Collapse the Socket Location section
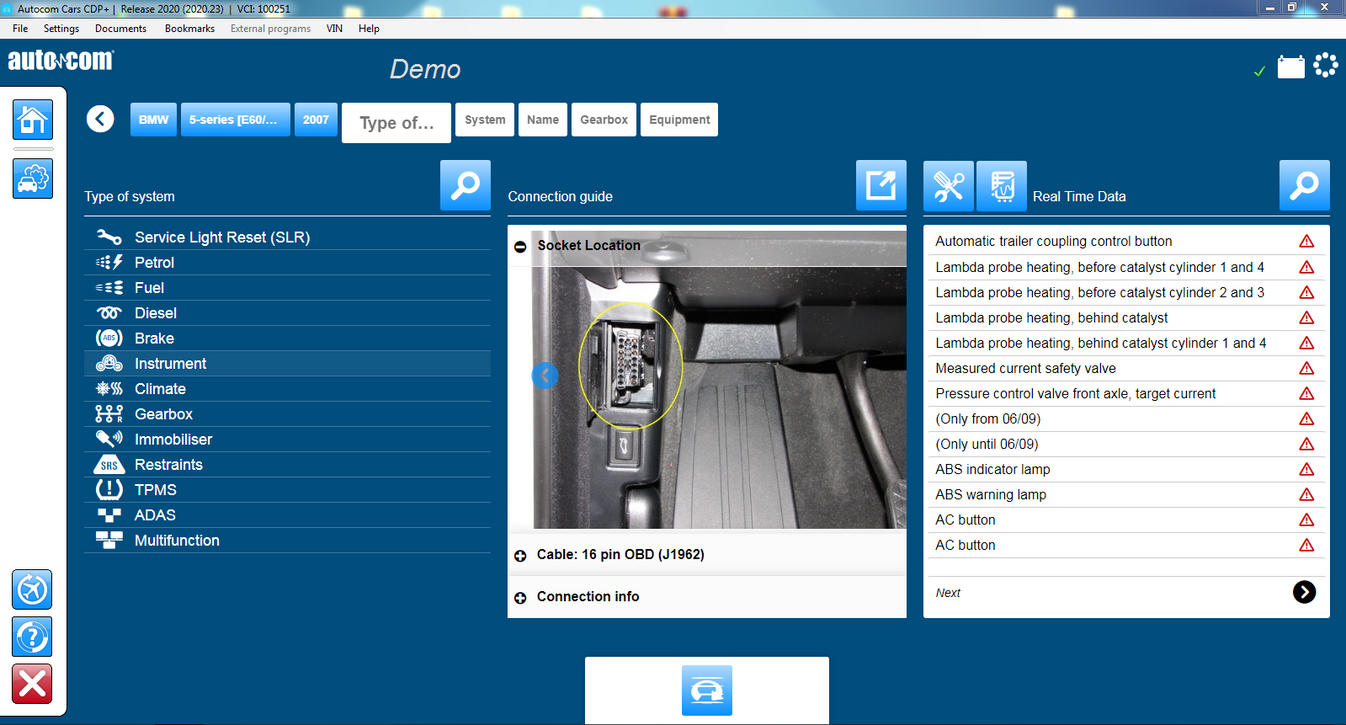This screenshot has width=1346, height=725. pos(520,246)
